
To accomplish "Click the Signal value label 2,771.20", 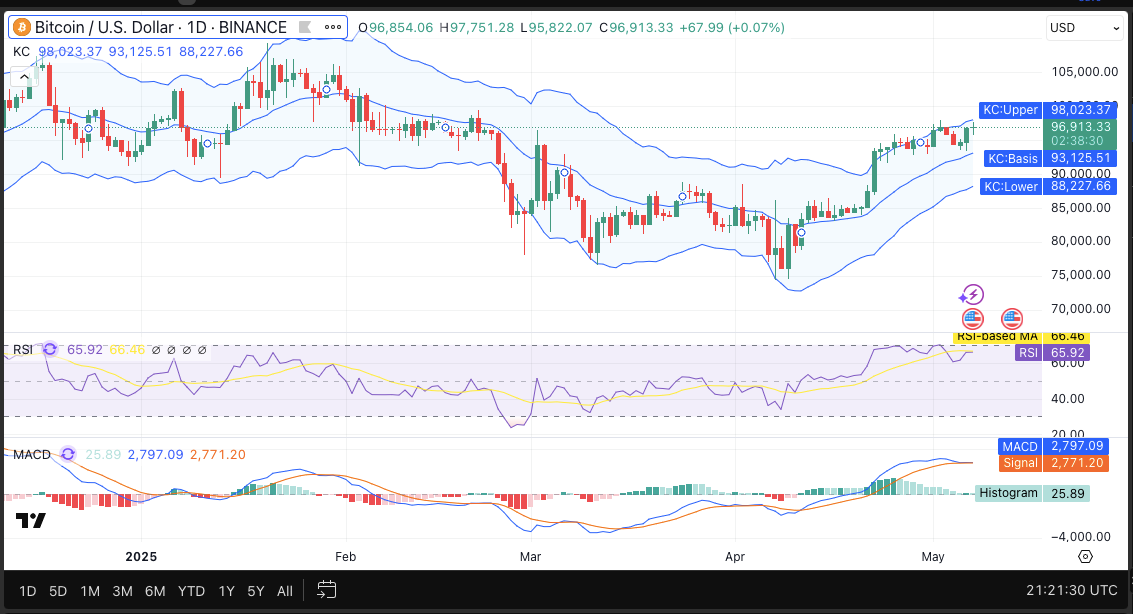I will tap(1077, 463).
